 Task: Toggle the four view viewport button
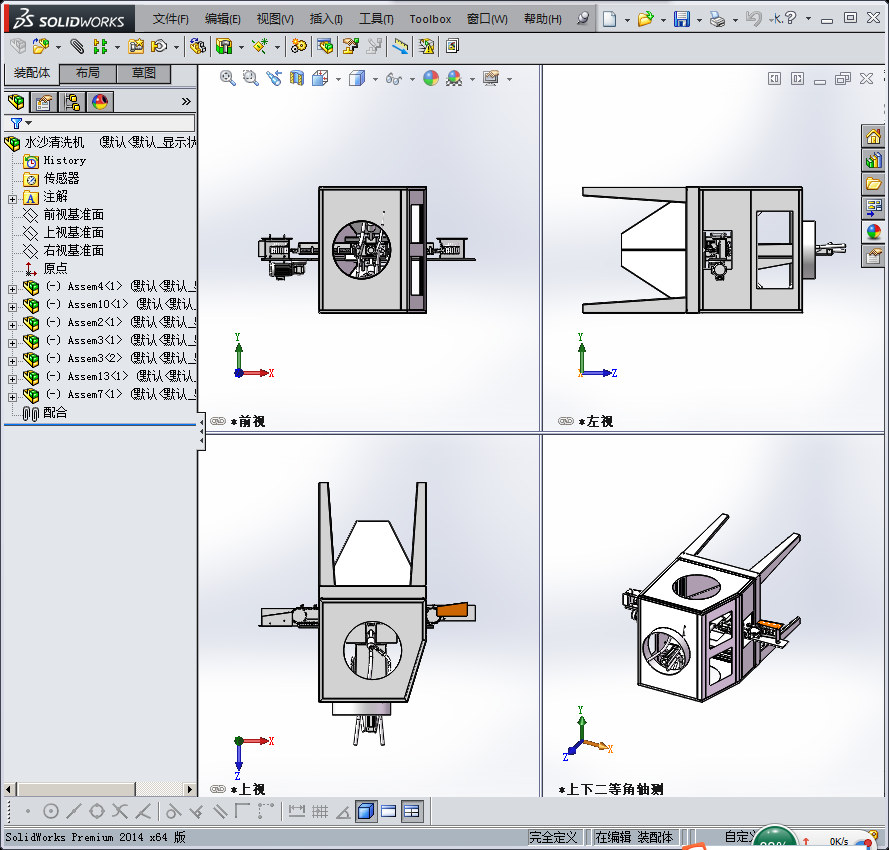pyautogui.click(x=412, y=811)
